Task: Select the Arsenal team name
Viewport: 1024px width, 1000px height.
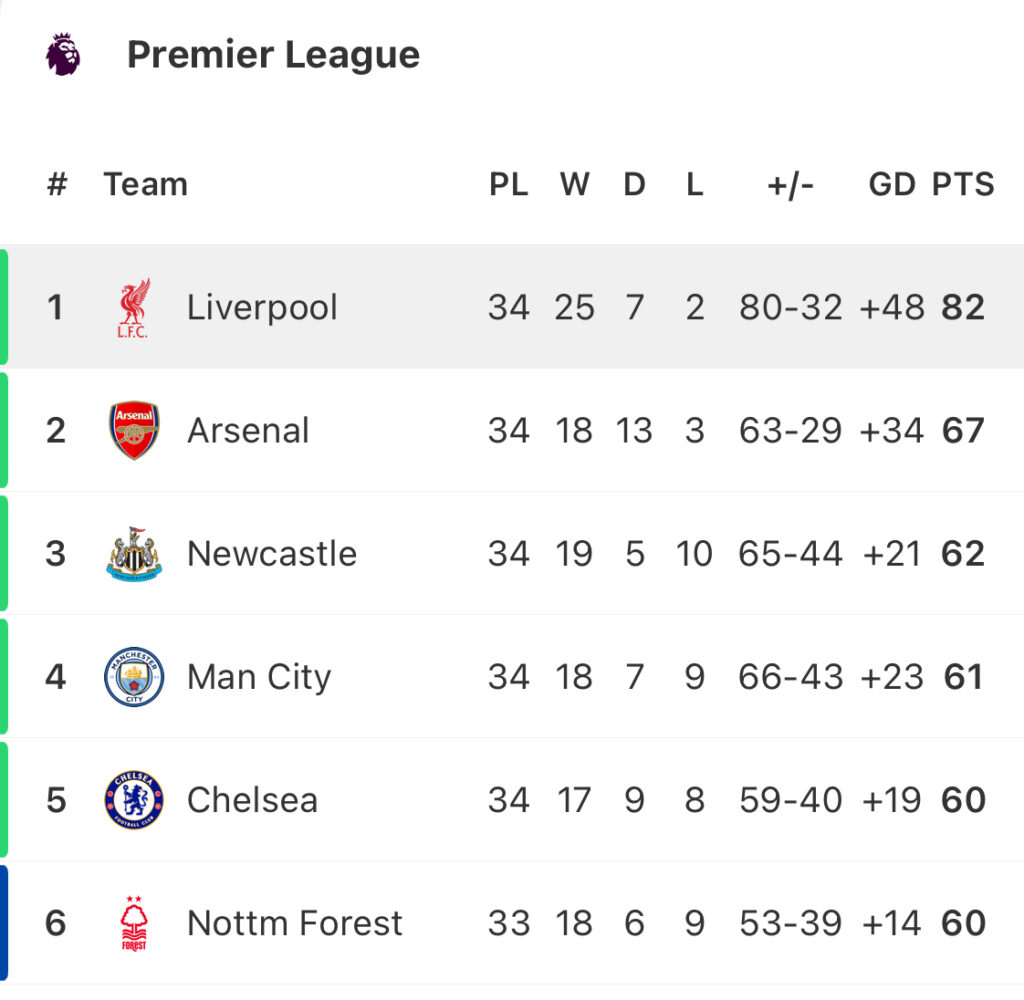Action: (x=248, y=430)
